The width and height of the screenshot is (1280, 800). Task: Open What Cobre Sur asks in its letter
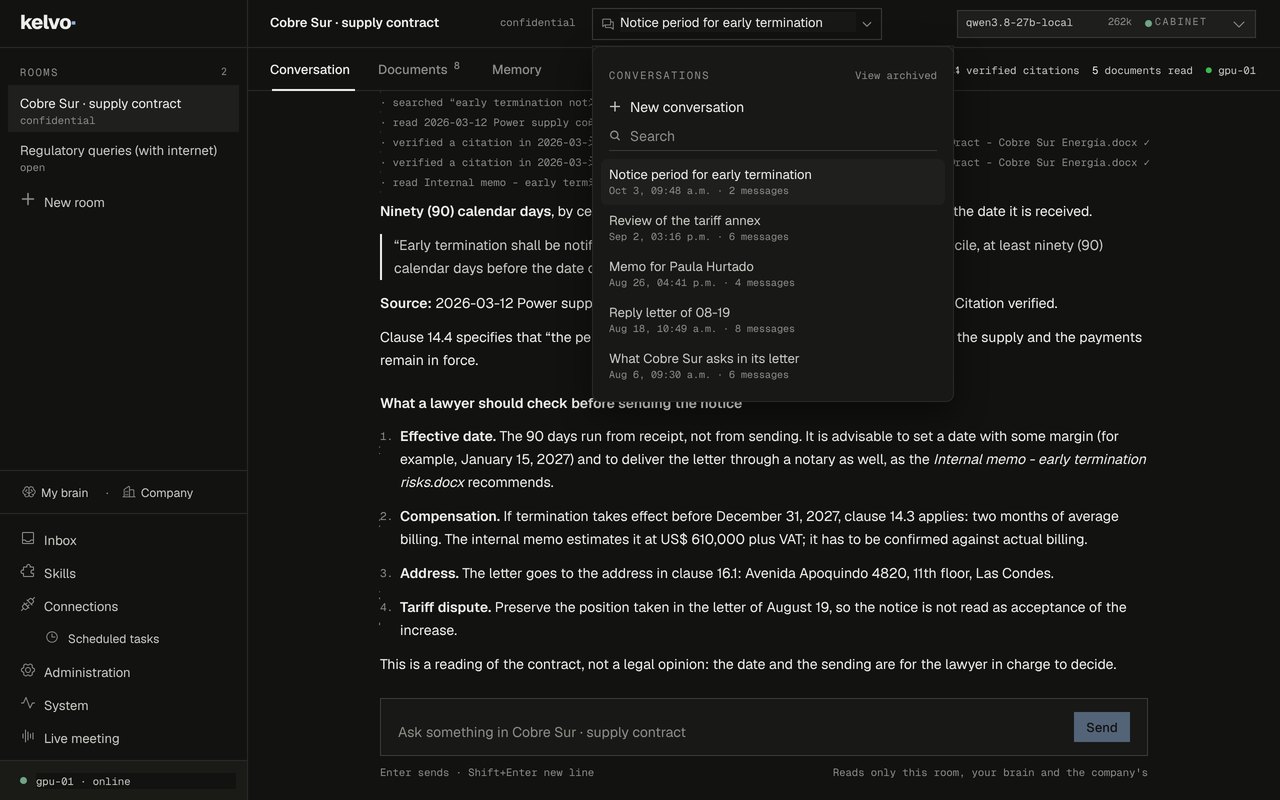[x=772, y=366]
